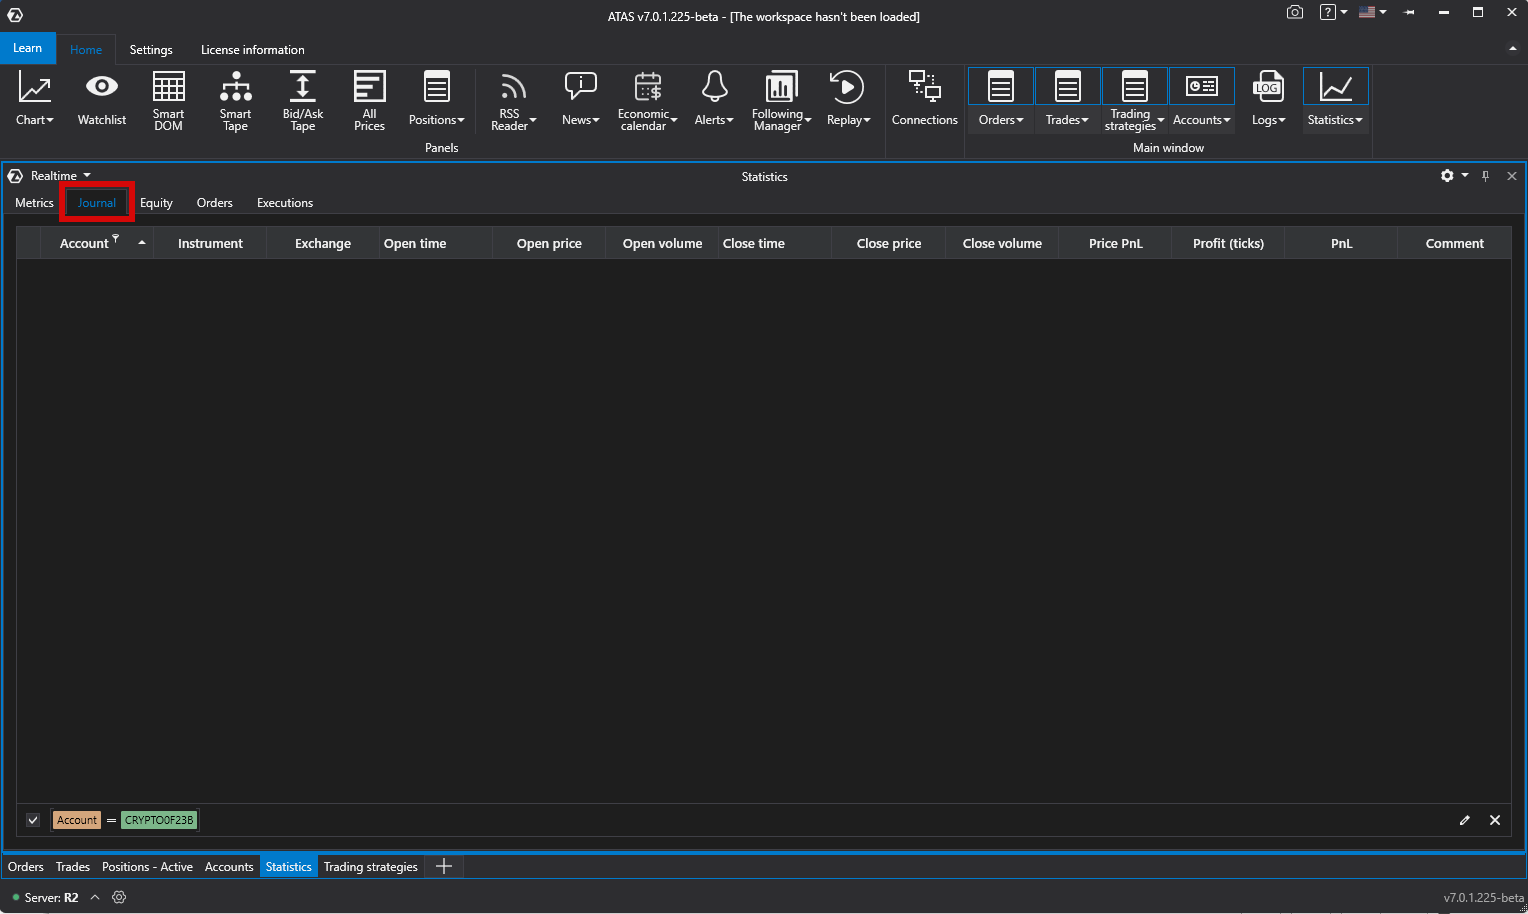
Task: Sort by the Open volume column header
Action: [662, 243]
